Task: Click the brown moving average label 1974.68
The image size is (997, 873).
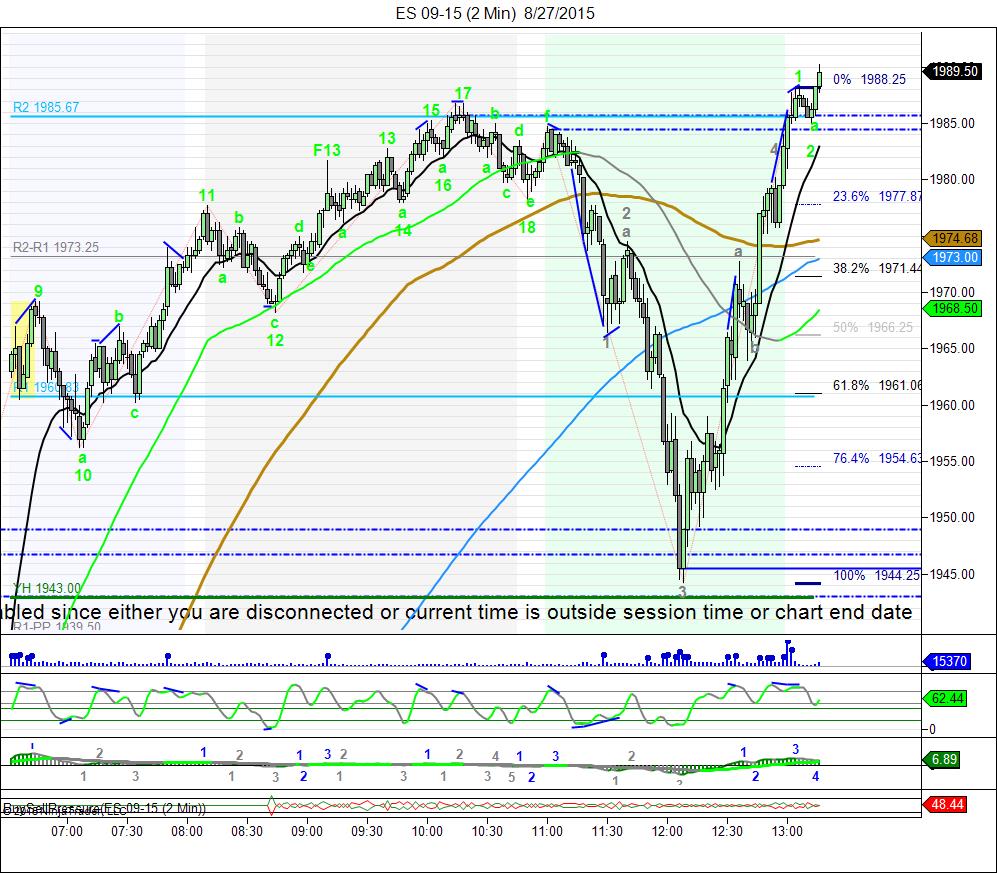Action: pos(951,238)
